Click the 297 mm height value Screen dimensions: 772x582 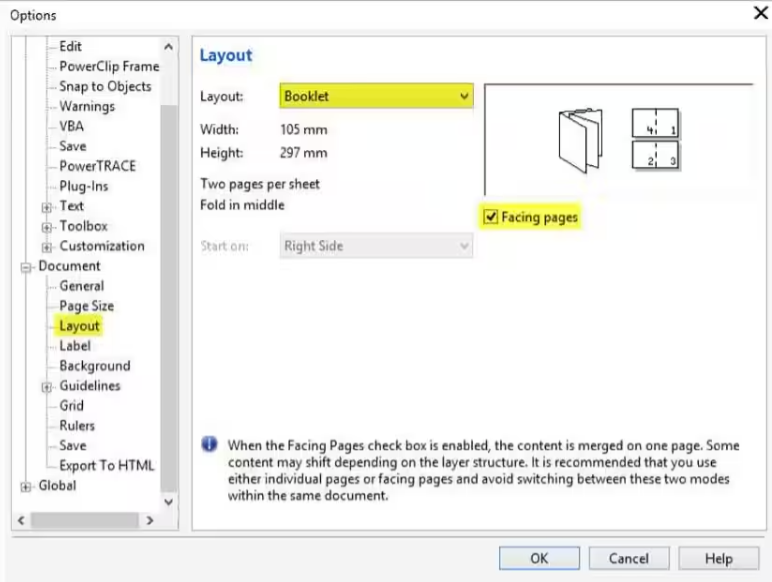[x=304, y=153]
